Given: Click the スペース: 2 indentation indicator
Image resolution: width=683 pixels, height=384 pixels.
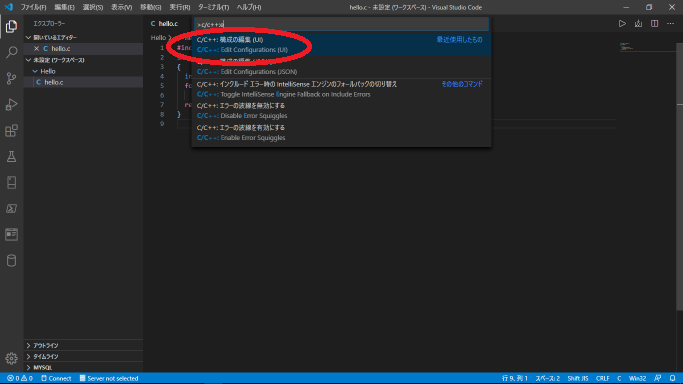Looking at the screenshot, I should tap(547, 378).
